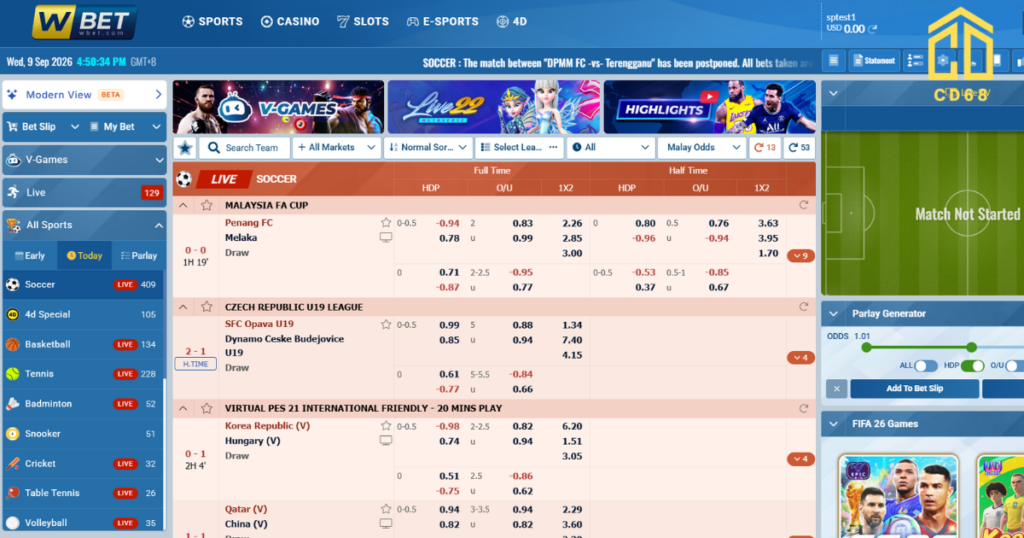Viewport: 1024px width, 538px height.
Task: Open the favorites star filter
Action: pos(185,148)
